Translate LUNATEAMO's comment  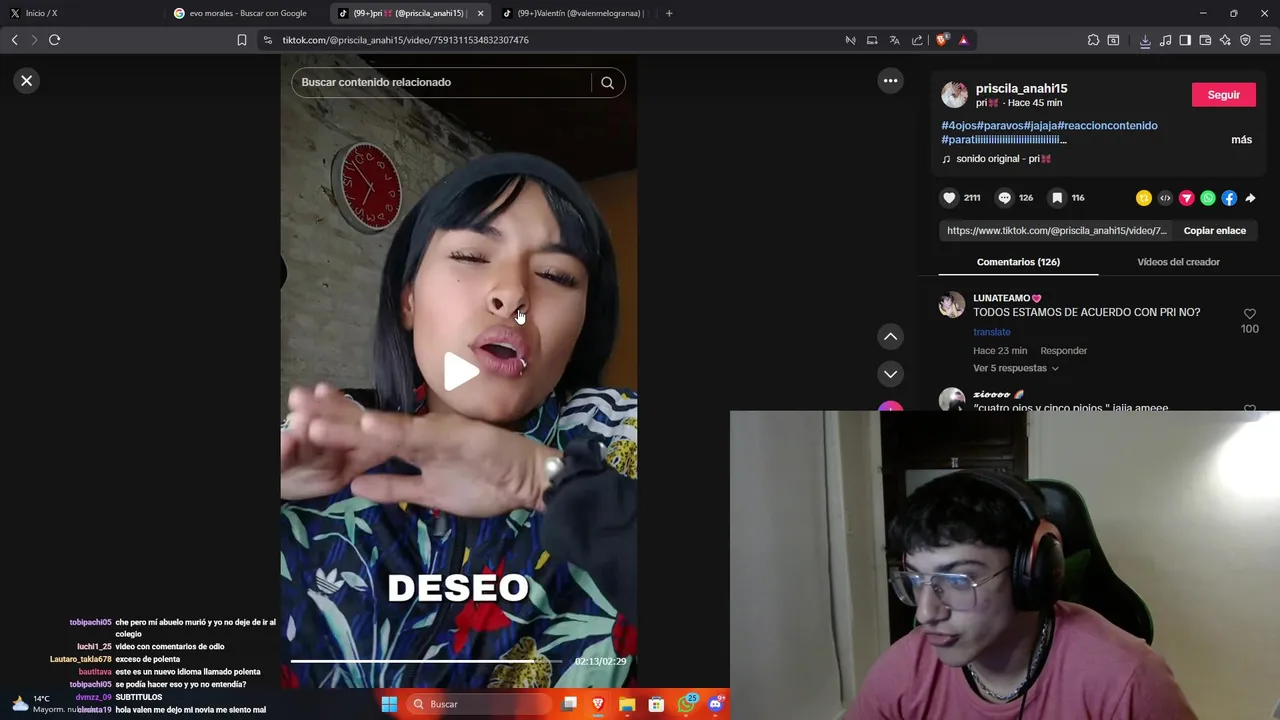pos(992,332)
